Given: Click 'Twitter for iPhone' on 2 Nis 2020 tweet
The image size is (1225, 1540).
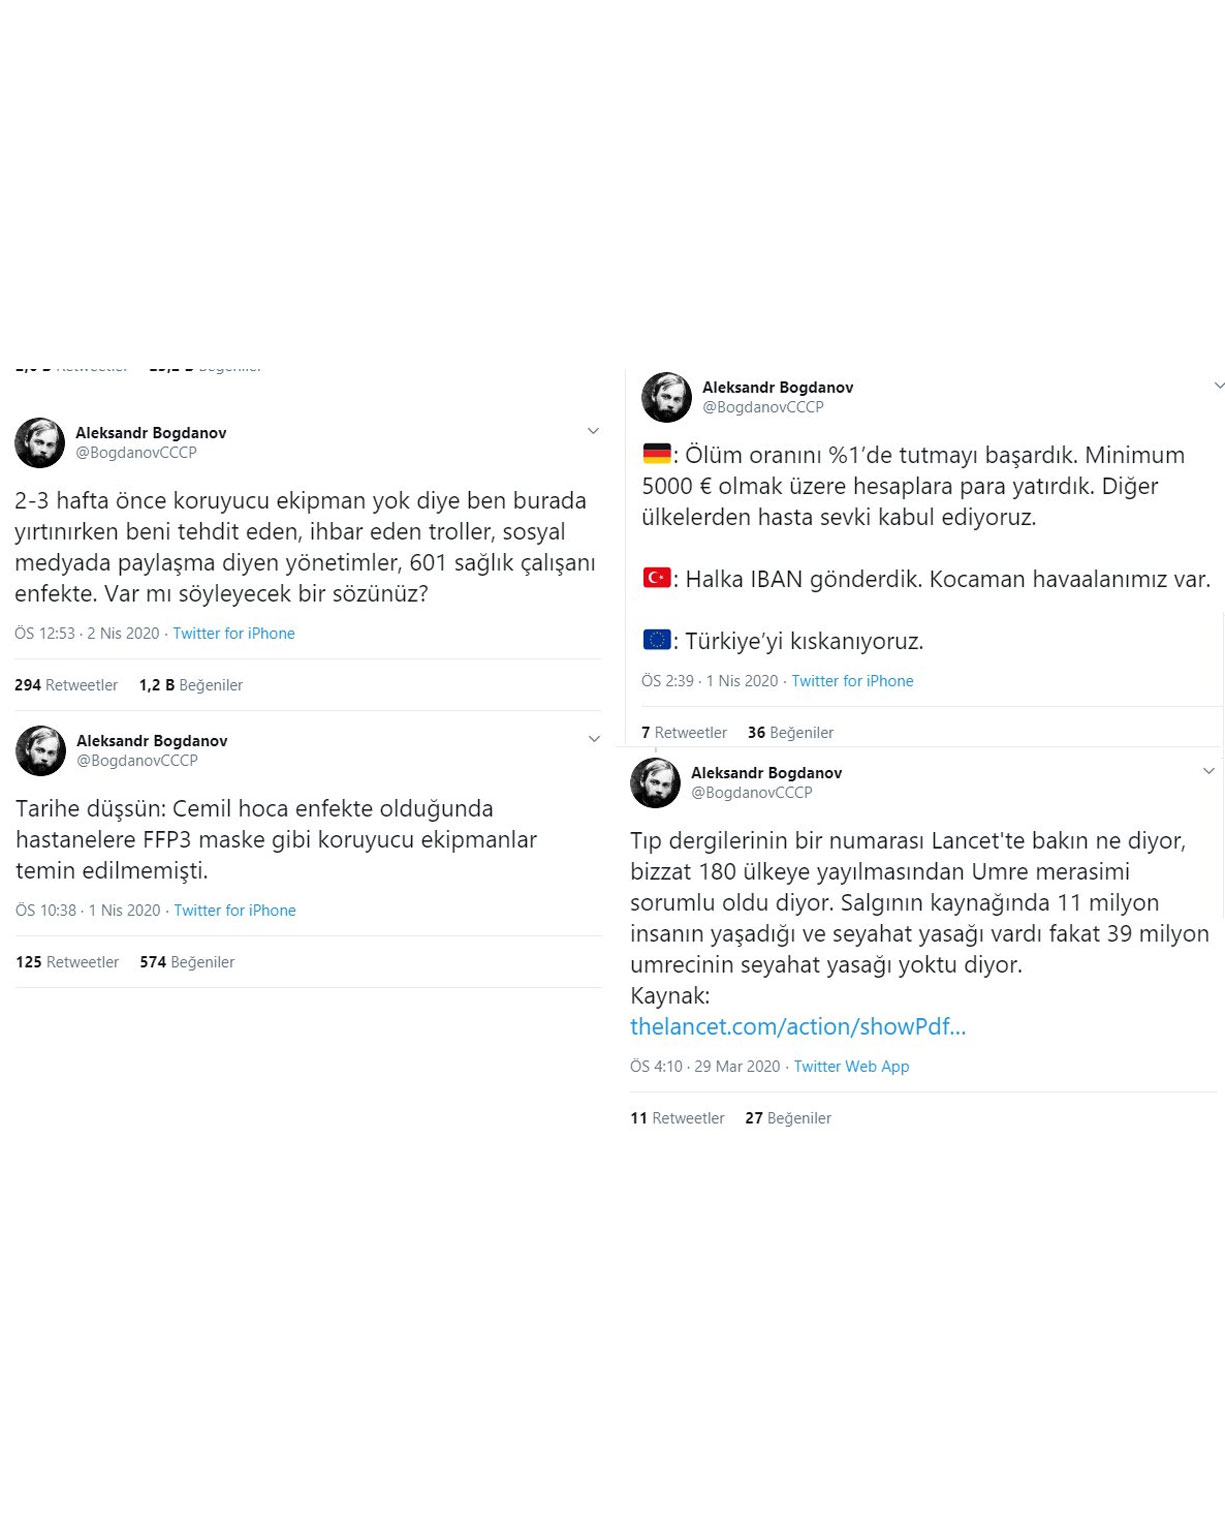Looking at the screenshot, I should pyautogui.click(x=233, y=633).
